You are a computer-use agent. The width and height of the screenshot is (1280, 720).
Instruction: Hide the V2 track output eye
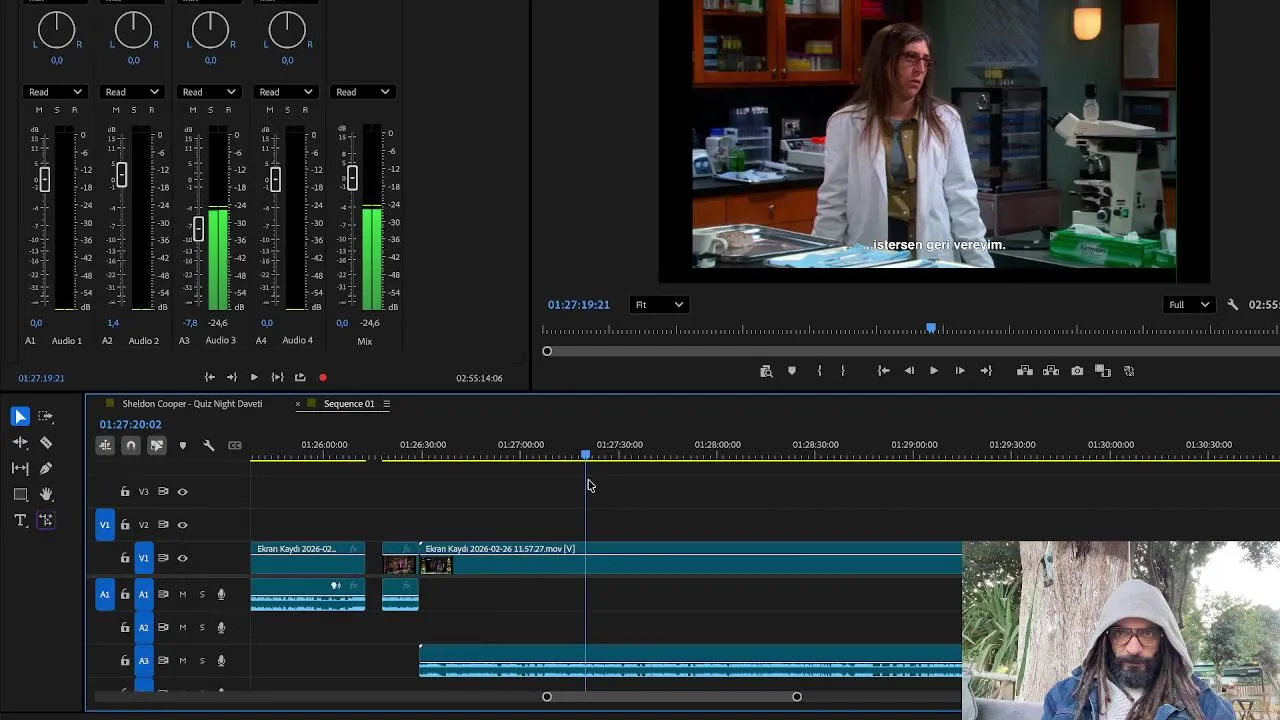coord(182,525)
